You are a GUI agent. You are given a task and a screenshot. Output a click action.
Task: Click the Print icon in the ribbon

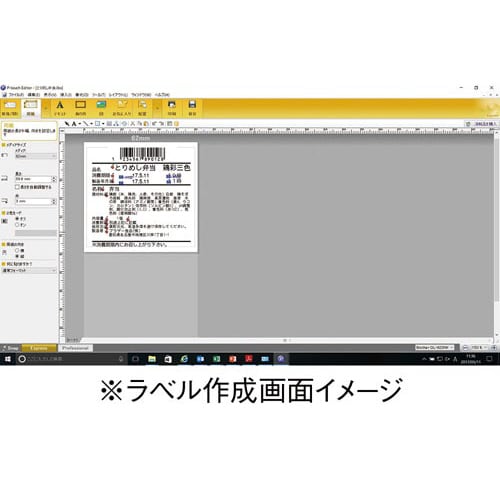pyautogui.click(x=172, y=108)
